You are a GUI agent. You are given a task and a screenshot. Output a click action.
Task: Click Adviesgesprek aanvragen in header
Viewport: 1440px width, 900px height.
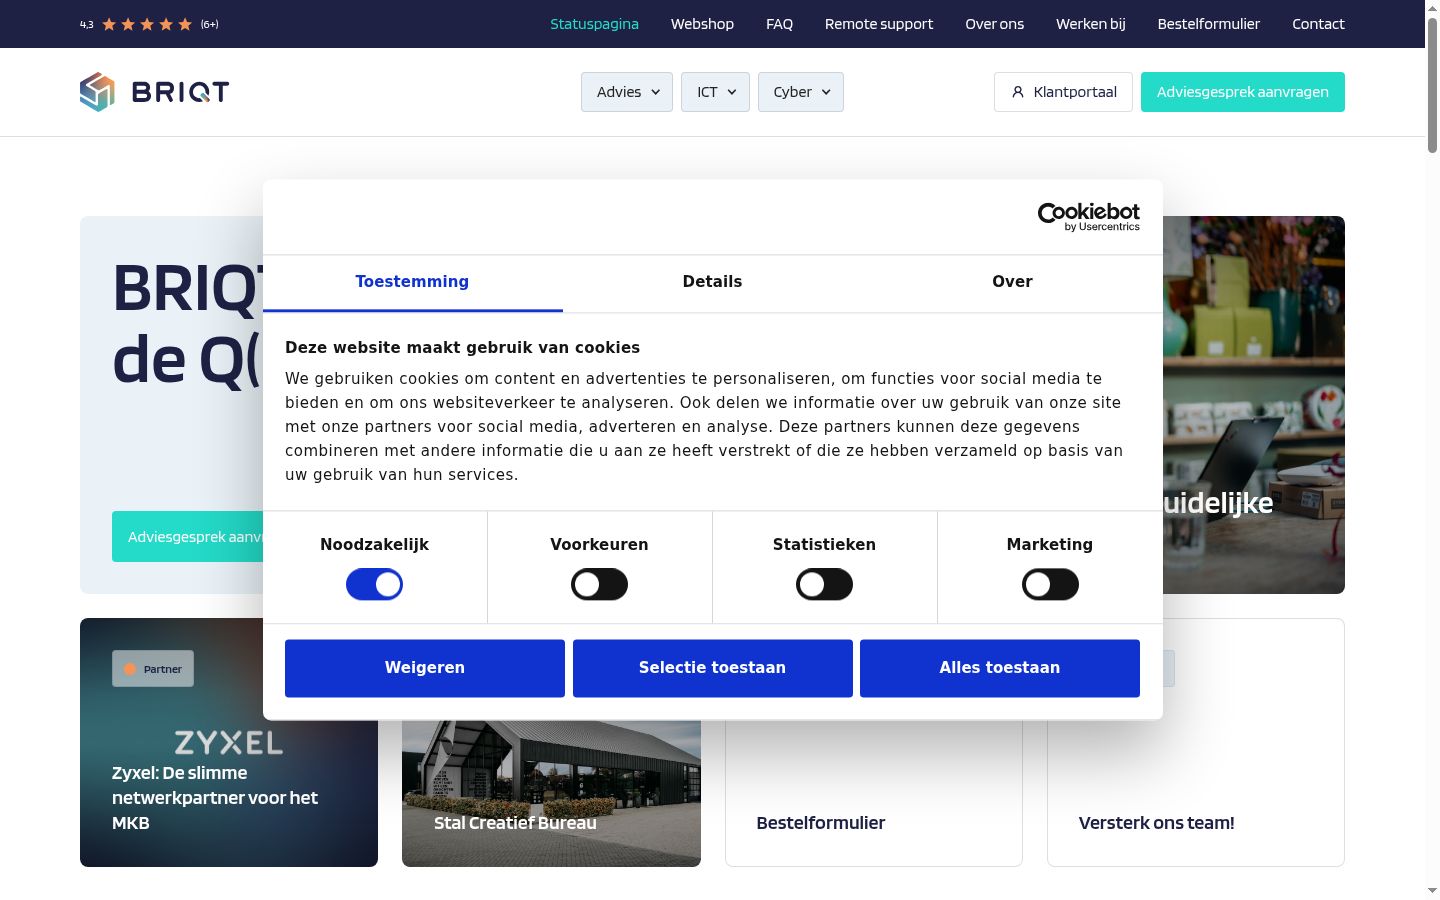click(1243, 92)
